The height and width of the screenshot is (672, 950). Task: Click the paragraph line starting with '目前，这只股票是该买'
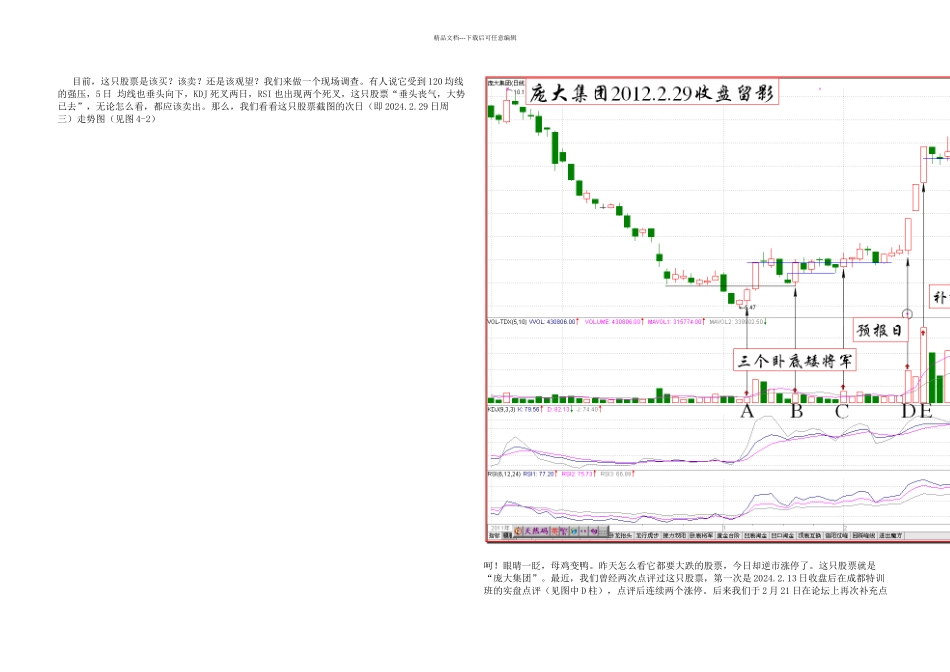tap(268, 81)
